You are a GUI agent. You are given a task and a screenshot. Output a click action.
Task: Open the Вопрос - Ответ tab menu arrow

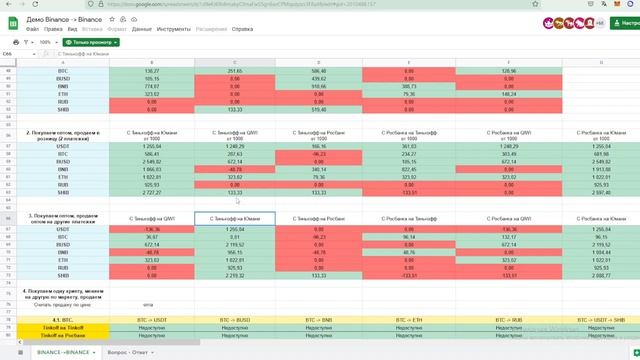152,352
